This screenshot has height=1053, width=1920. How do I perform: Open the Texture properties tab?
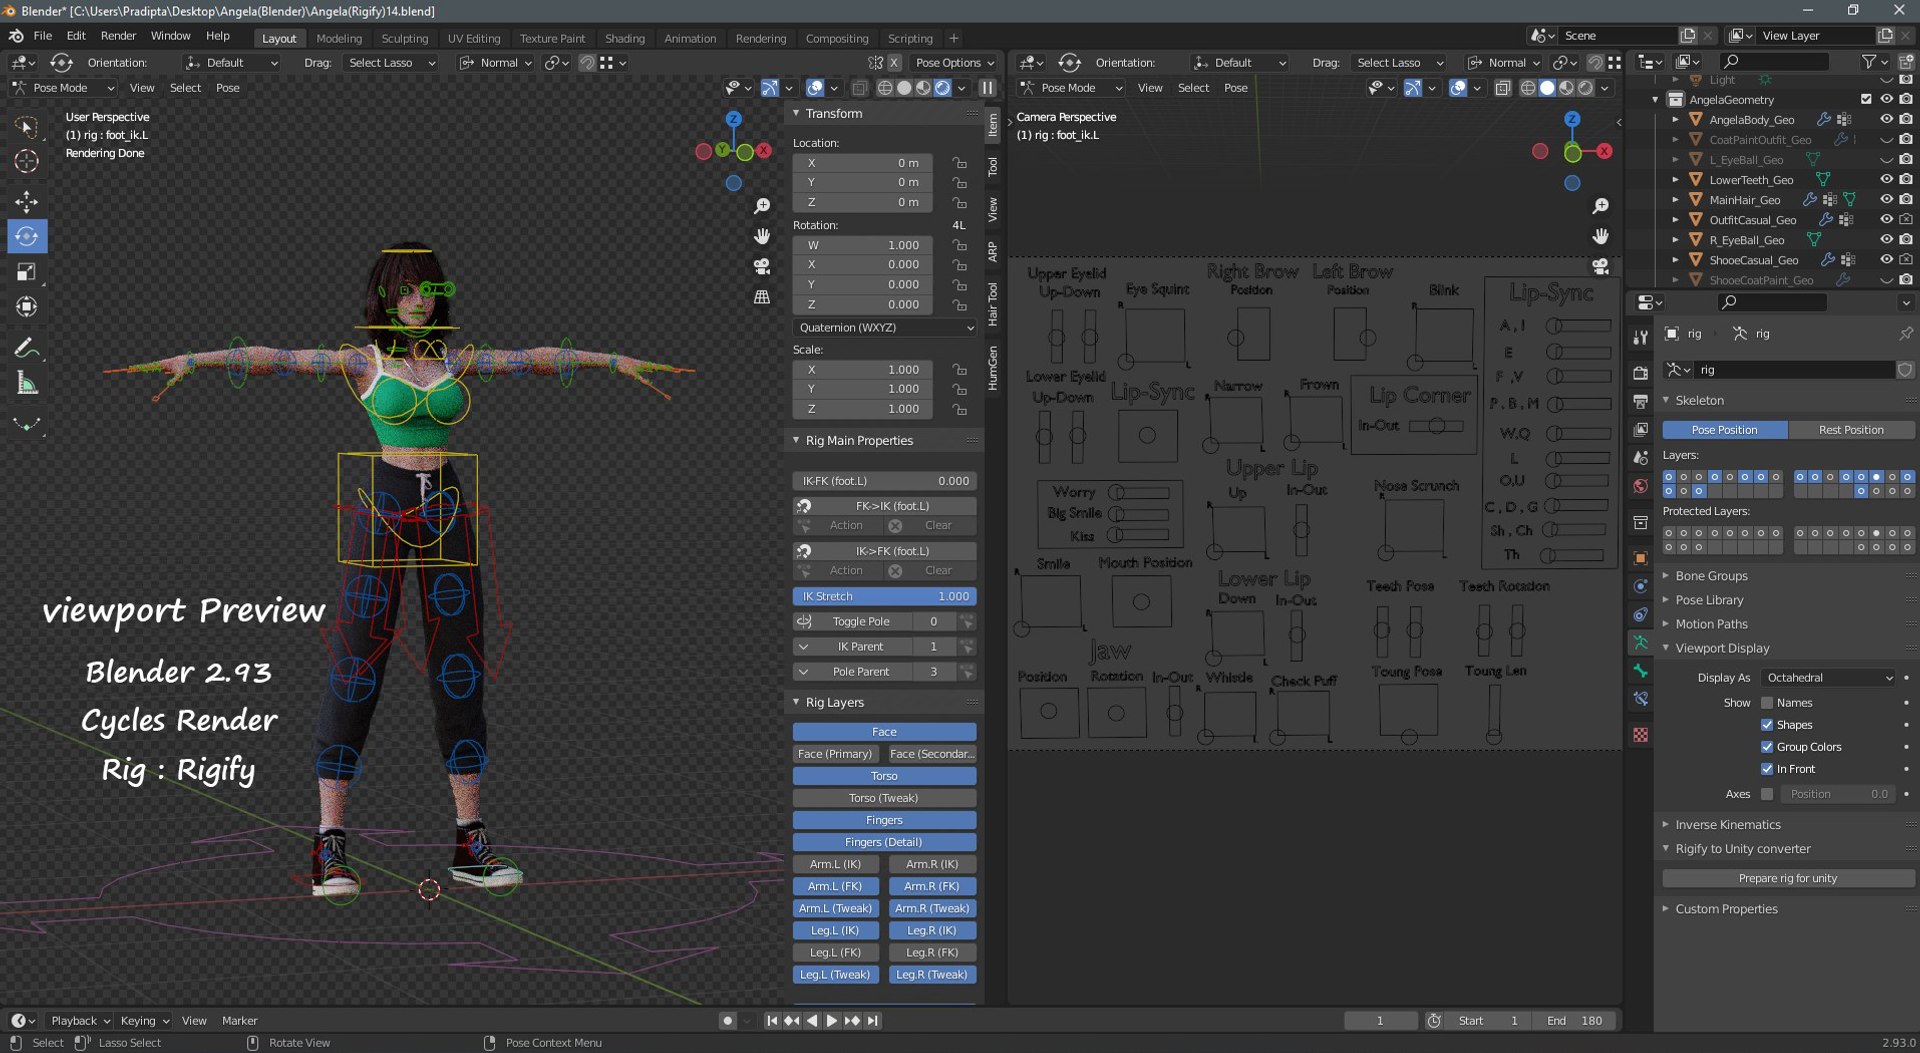tap(1640, 735)
